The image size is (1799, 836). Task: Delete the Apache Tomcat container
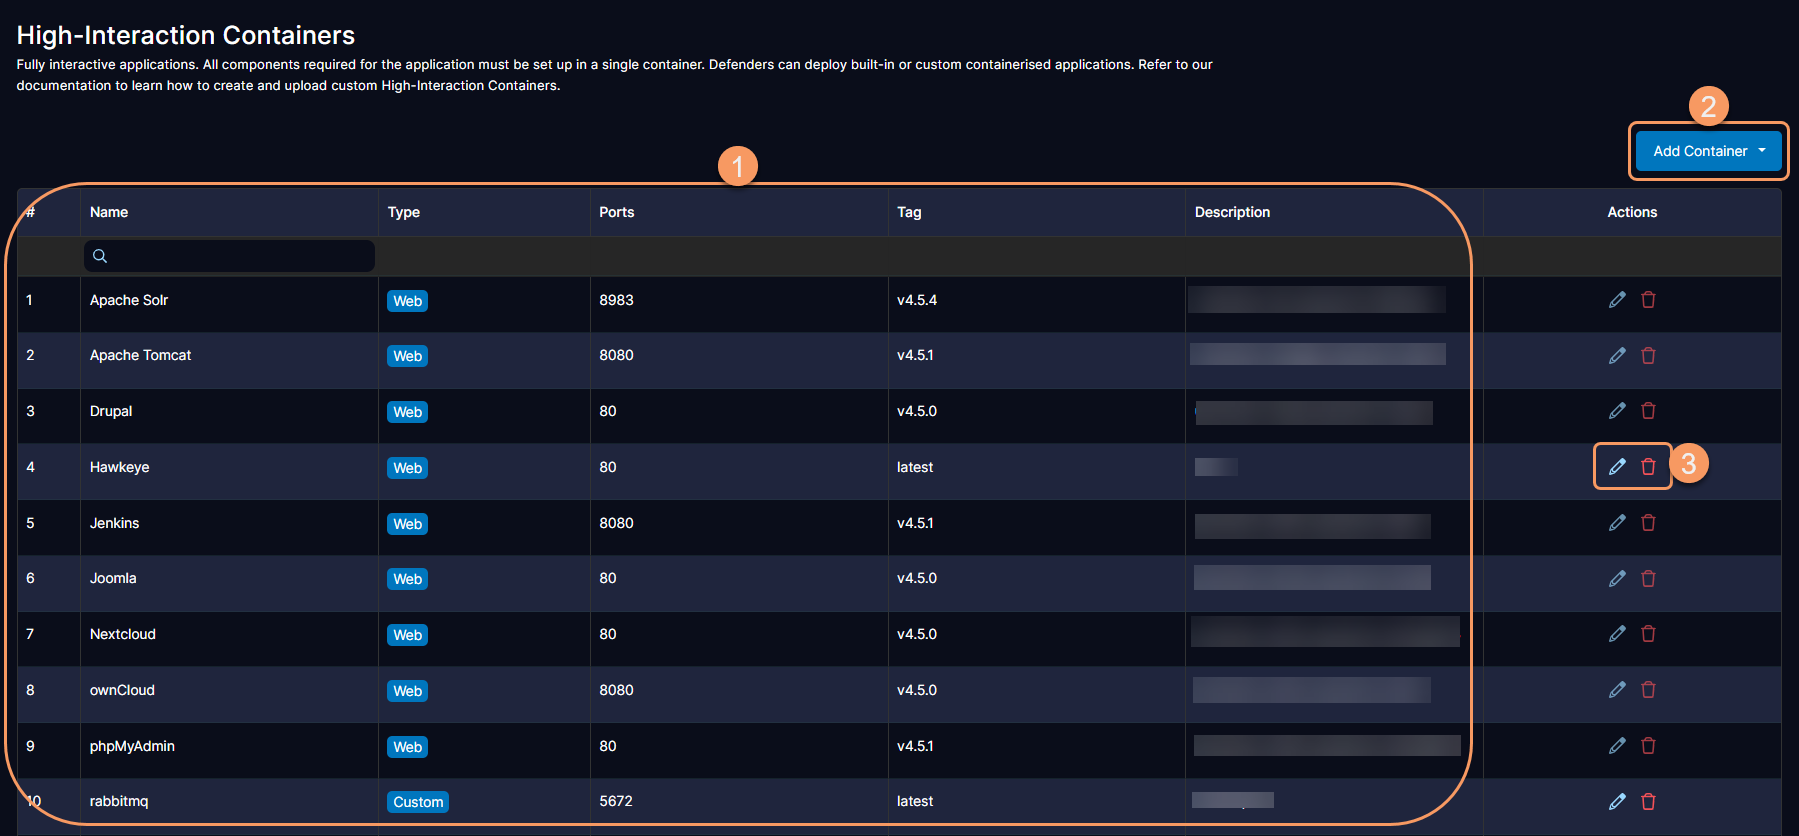[1648, 356]
